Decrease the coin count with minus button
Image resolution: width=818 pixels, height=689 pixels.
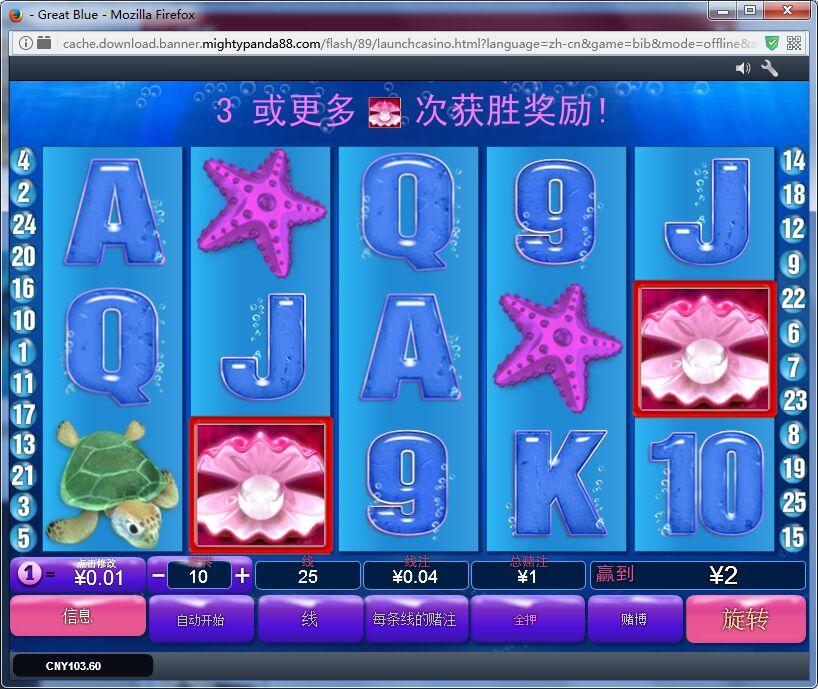(158, 575)
